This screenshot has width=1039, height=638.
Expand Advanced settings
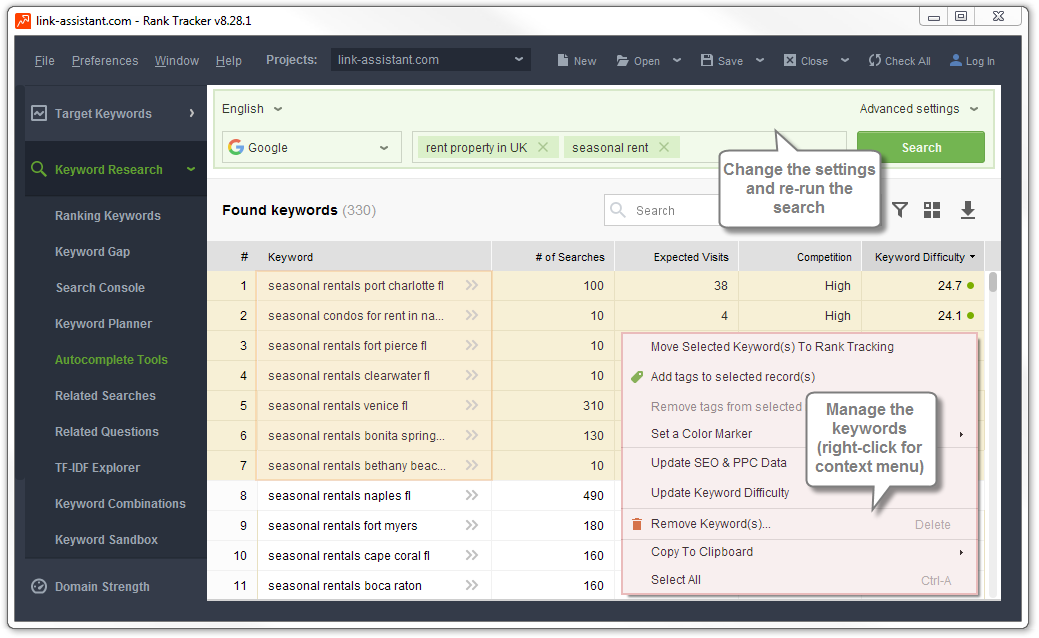pos(918,109)
